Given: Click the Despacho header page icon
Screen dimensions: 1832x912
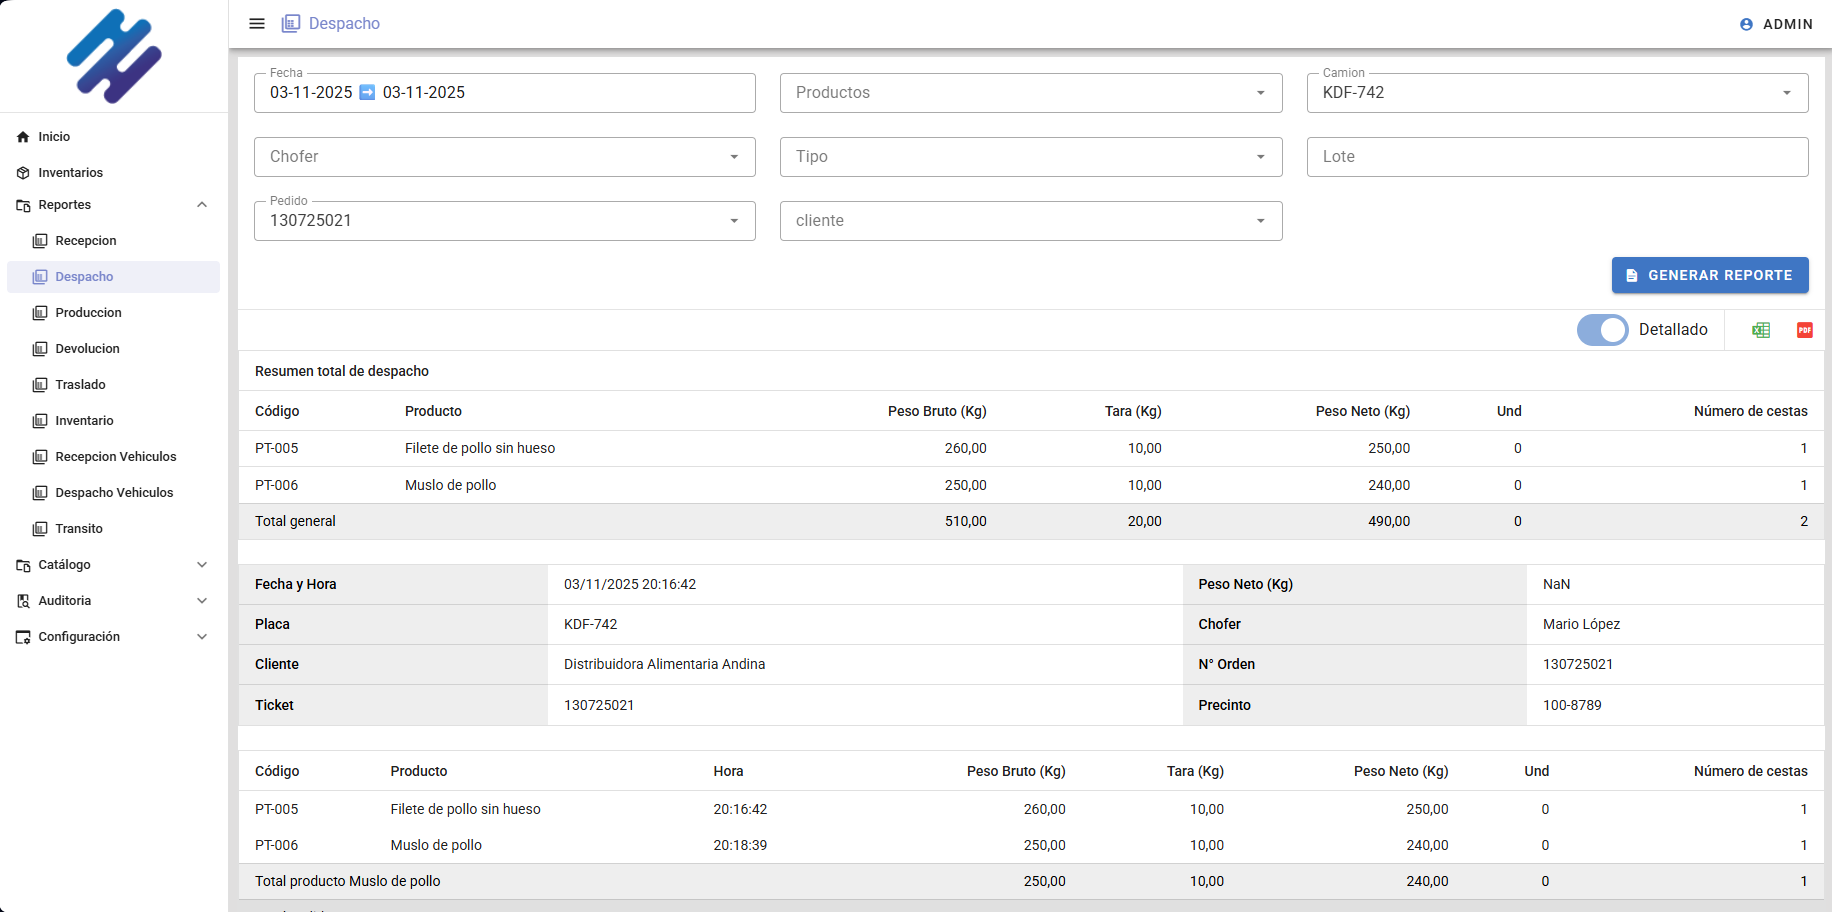Looking at the screenshot, I should pyautogui.click(x=291, y=24).
